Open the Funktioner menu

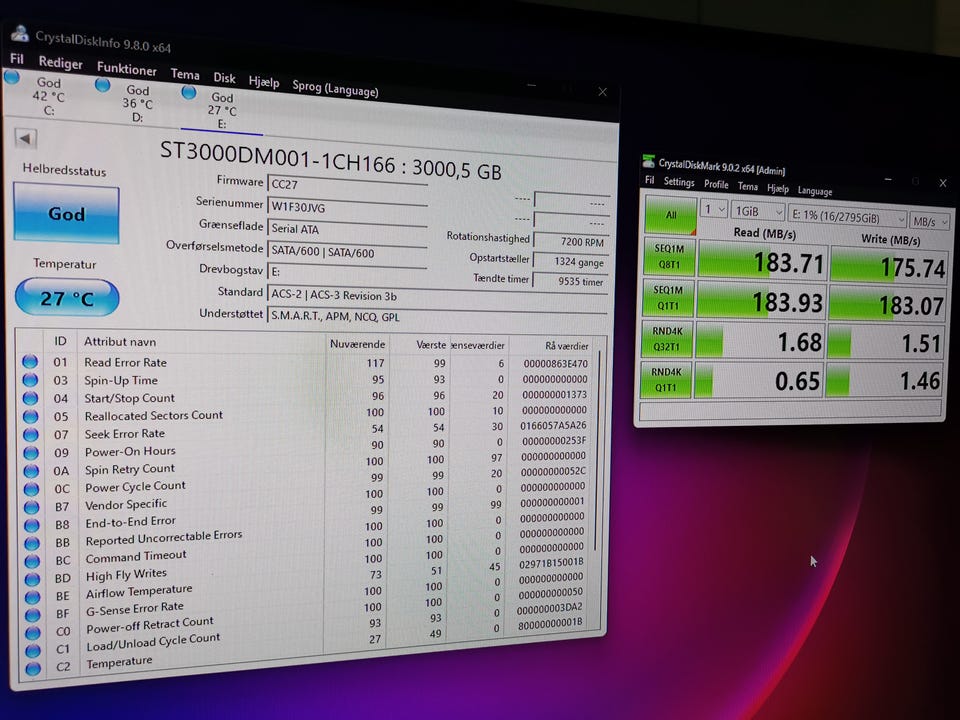pyautogui.click(x=127, y=68)
